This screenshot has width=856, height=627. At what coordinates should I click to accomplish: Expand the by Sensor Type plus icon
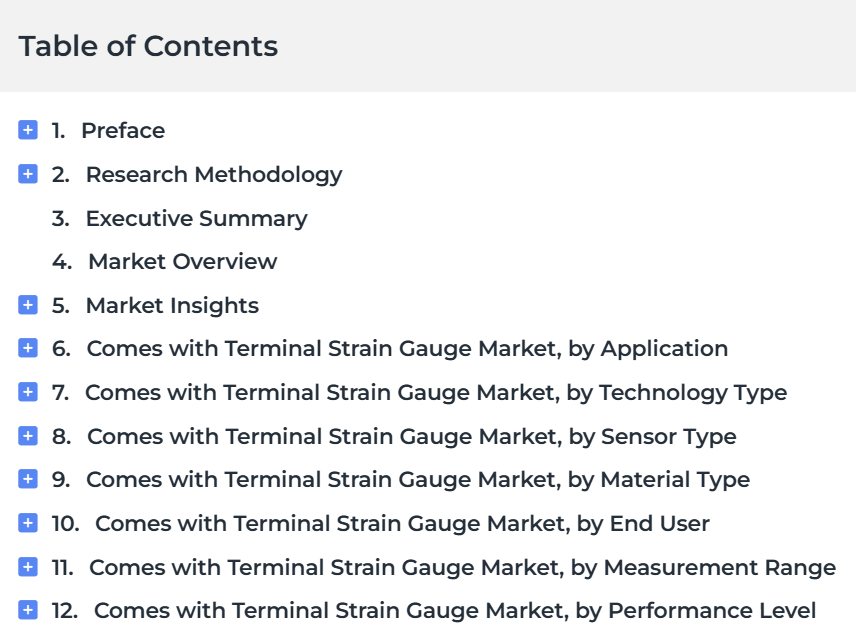28,435
